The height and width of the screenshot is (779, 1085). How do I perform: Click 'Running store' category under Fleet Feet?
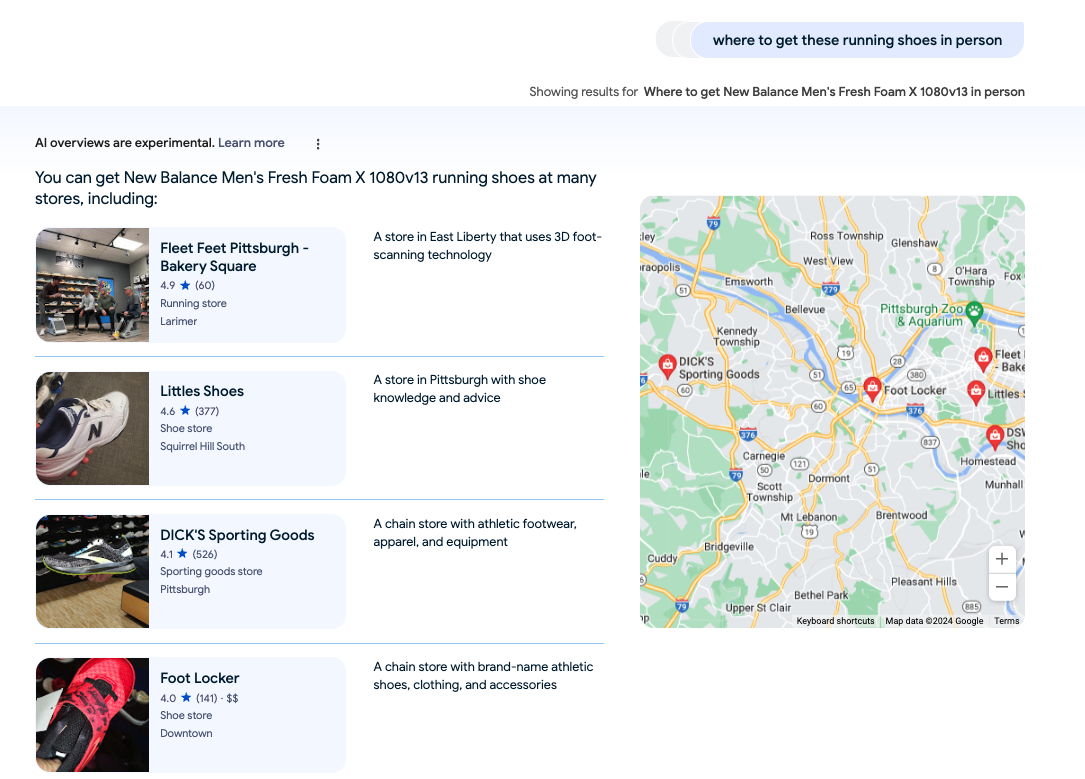point(193,303)
